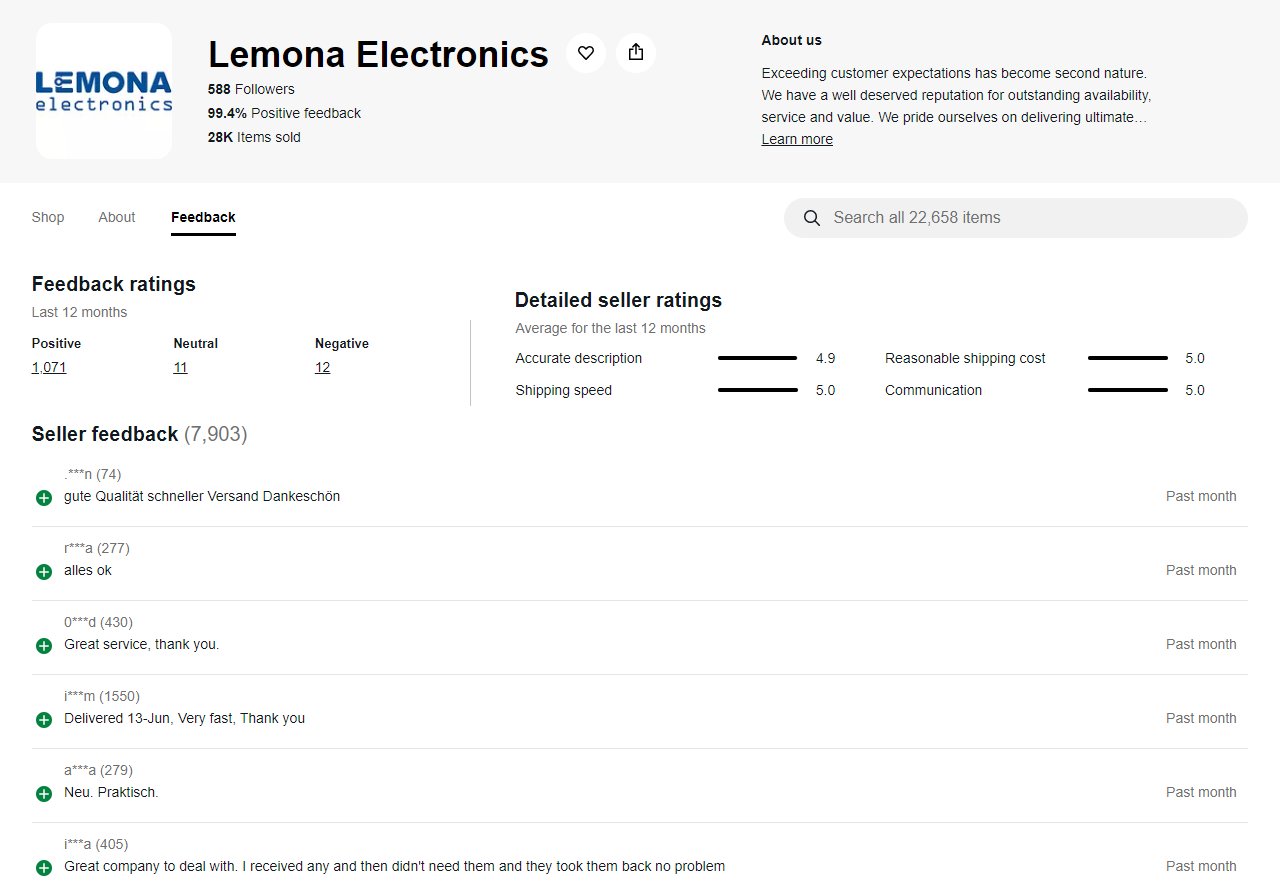1281x895 pixels.
Task: Click positive icon by 'gute Qualität' feedback
Action: coord(44,498)
